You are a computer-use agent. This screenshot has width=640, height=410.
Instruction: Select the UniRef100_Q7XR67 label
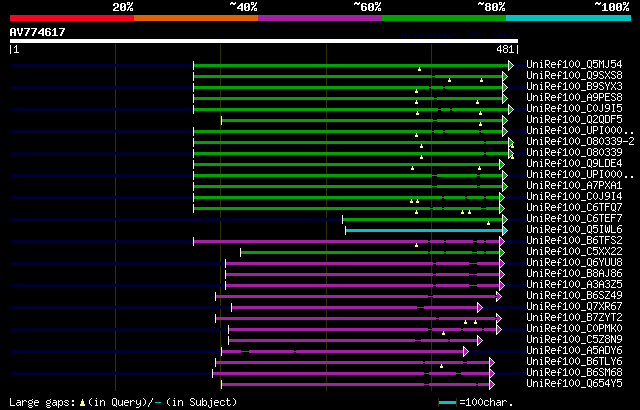(574, 307)
